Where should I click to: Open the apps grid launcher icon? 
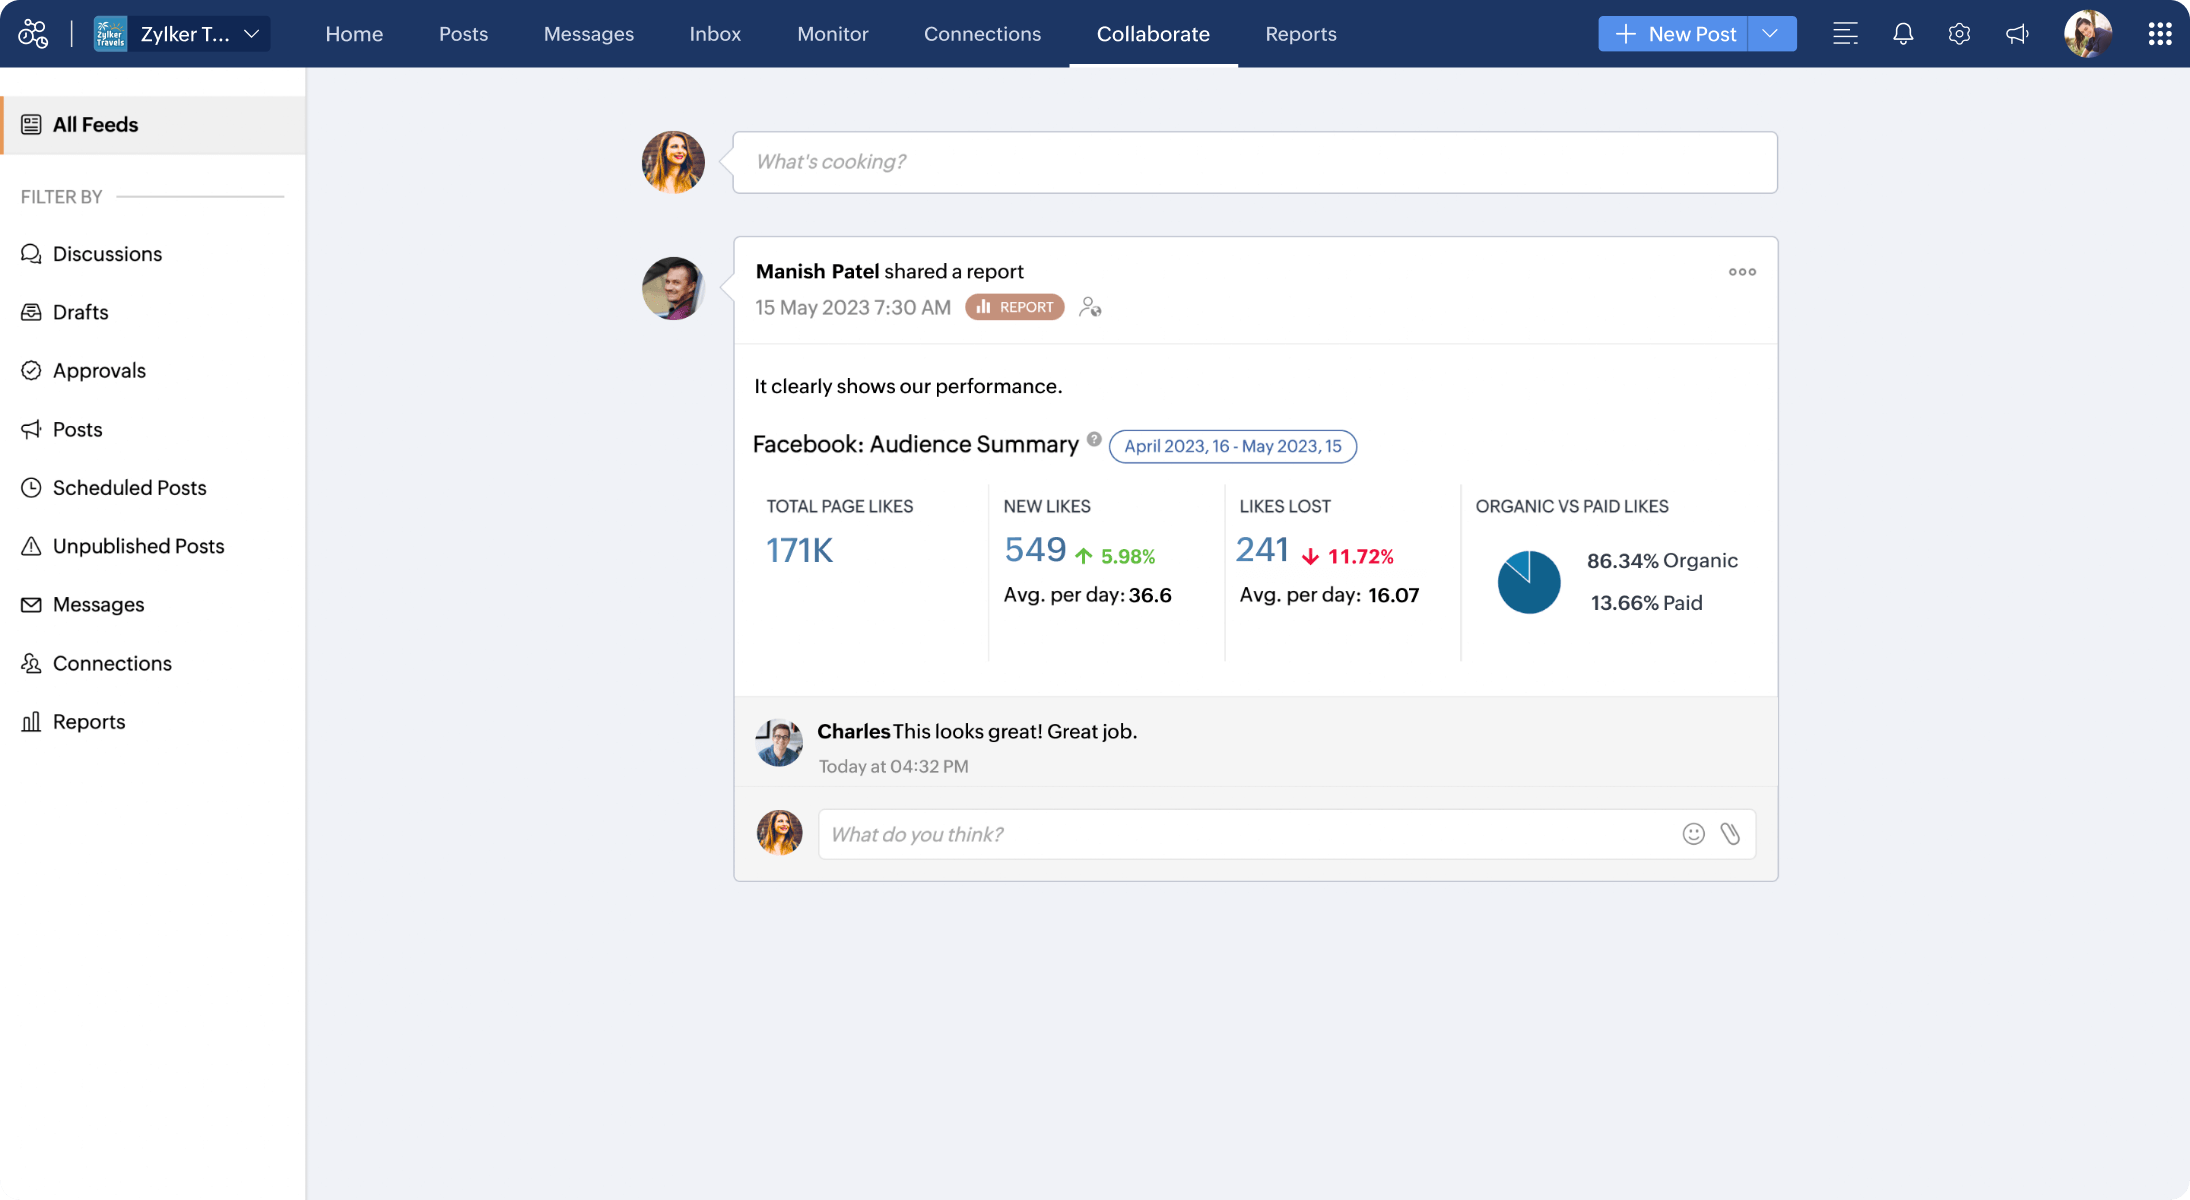click(x=2159, y=34)
